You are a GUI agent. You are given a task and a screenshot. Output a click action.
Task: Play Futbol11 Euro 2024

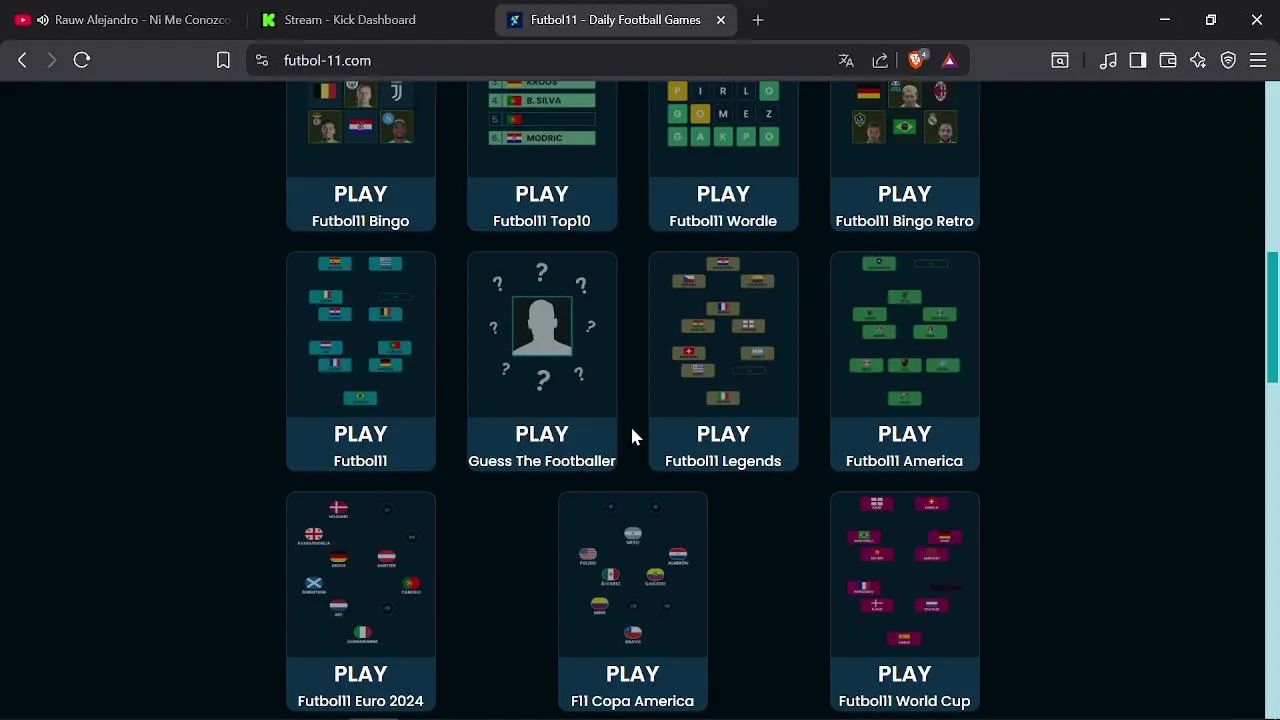(360, 685)
